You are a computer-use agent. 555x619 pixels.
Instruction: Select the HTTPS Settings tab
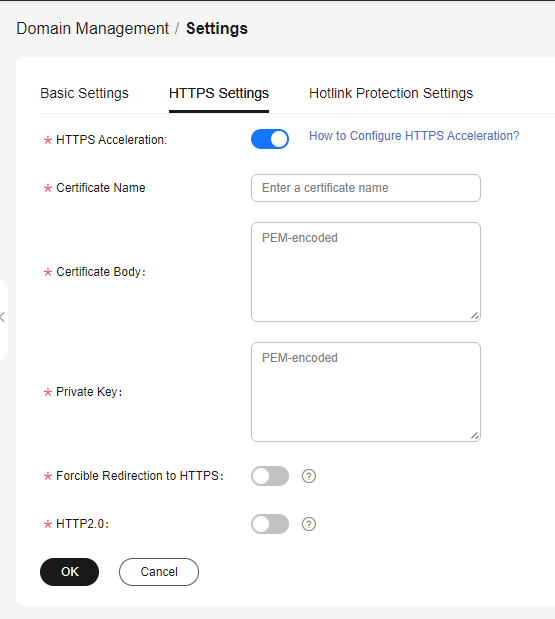(219, 93)
